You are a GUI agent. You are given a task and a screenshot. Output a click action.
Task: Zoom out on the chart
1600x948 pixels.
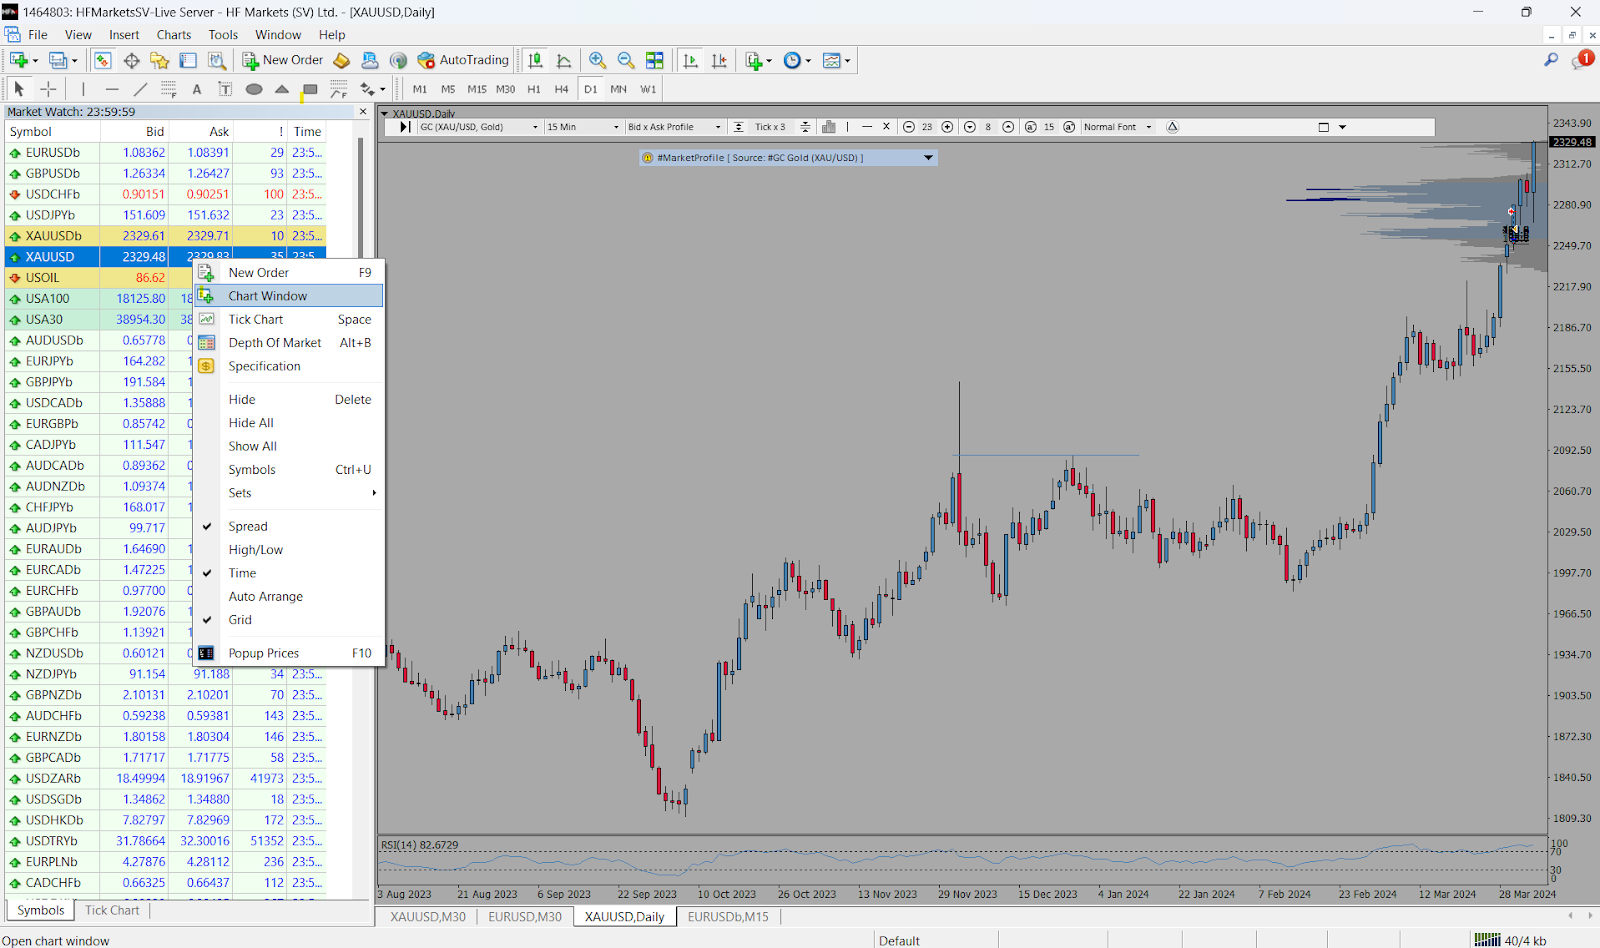click(626, 61)
